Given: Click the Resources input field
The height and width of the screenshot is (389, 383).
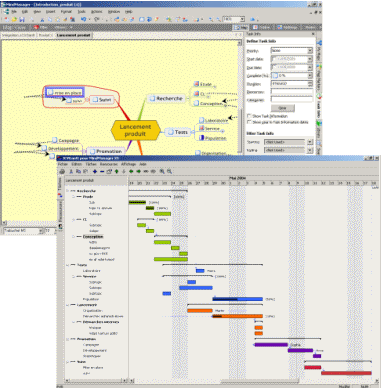Looking at the screenshot, I should 292,92.
